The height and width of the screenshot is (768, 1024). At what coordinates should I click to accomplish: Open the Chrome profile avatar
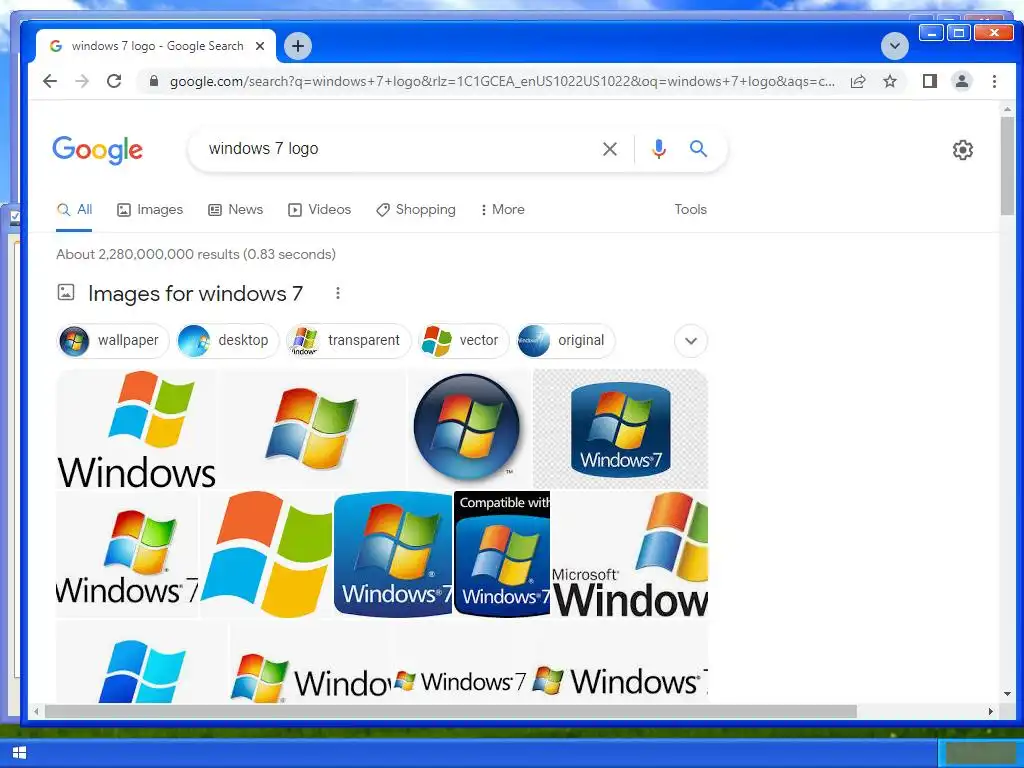962,81
